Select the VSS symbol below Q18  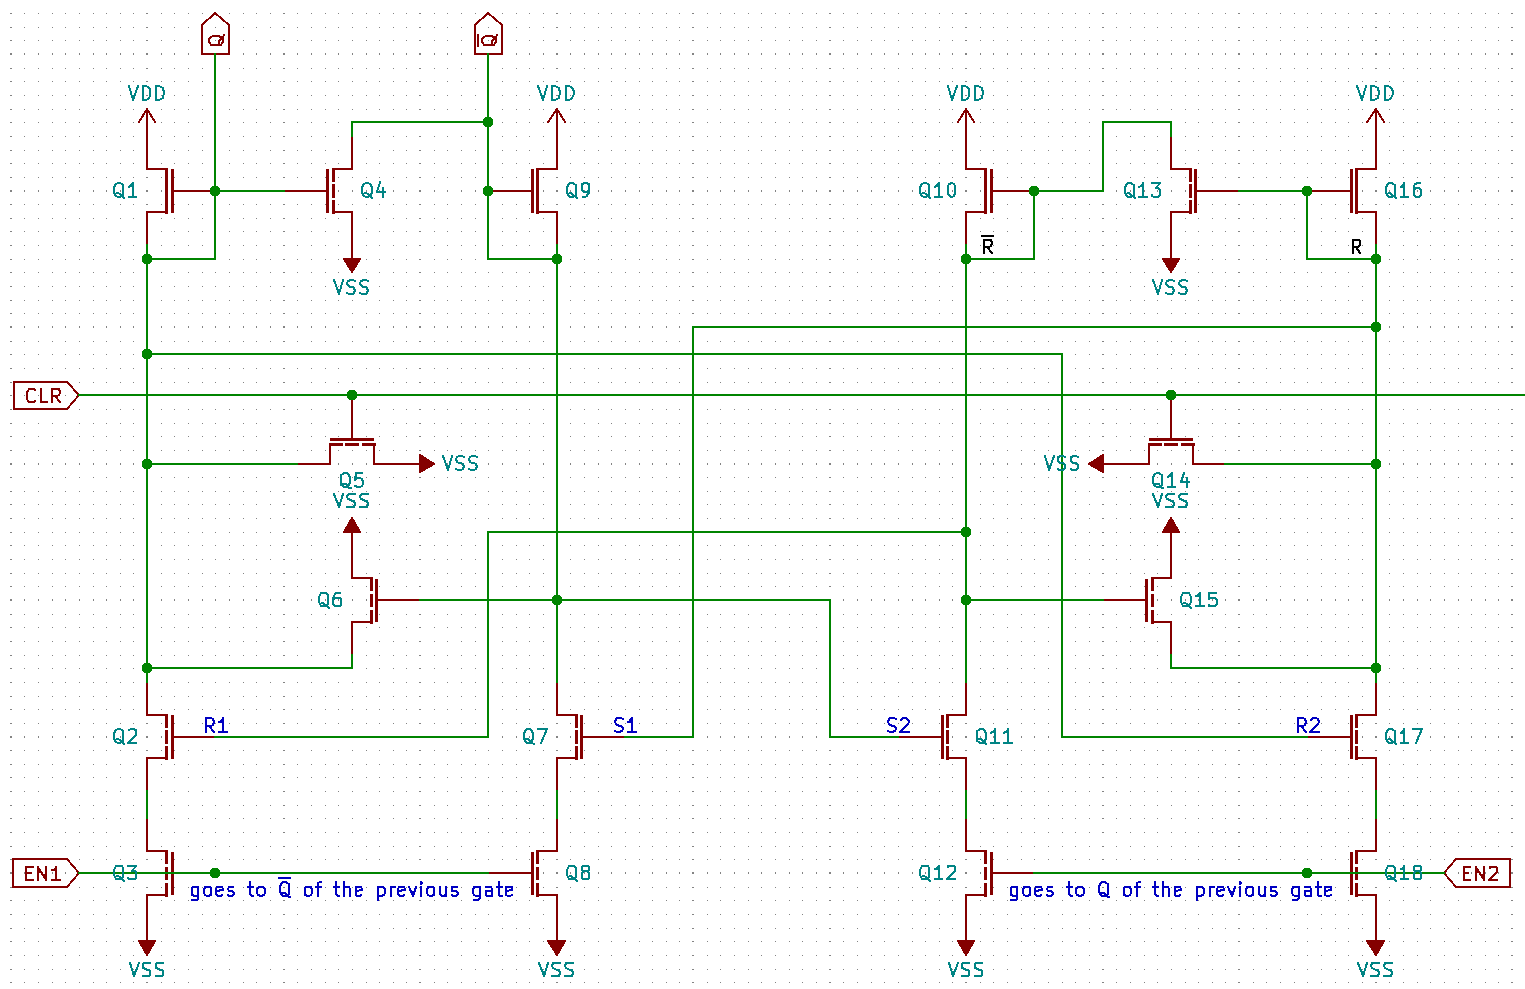1375,959
